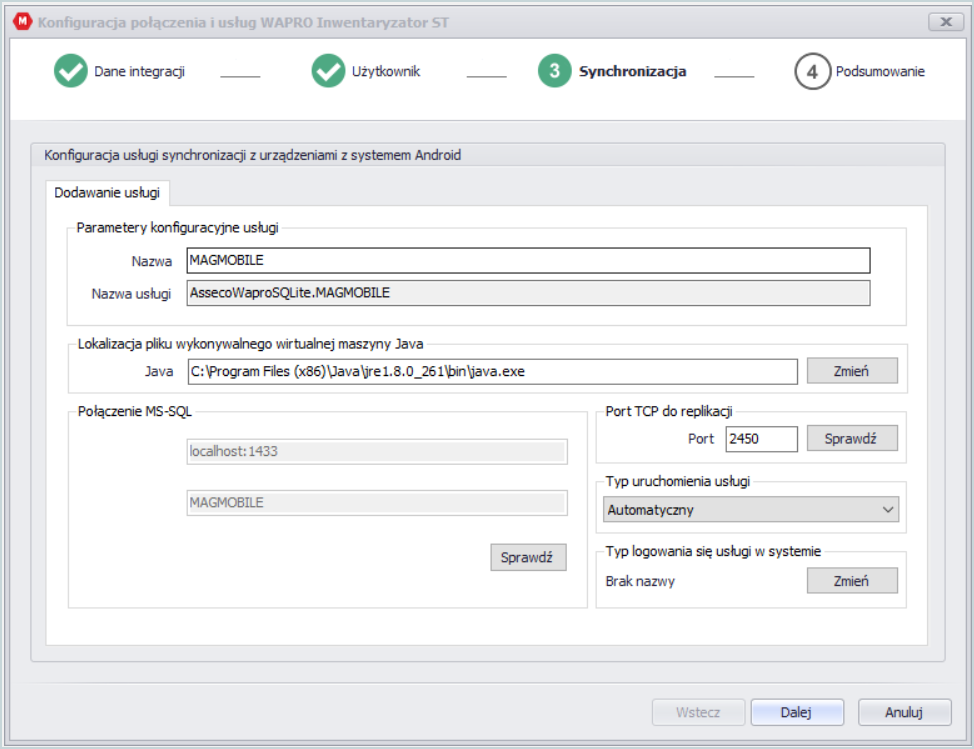Click the Dane integracji green checkmark icon
Image resolution: width=974 pixels, height=749 pixels.
(x=71, y=71)
